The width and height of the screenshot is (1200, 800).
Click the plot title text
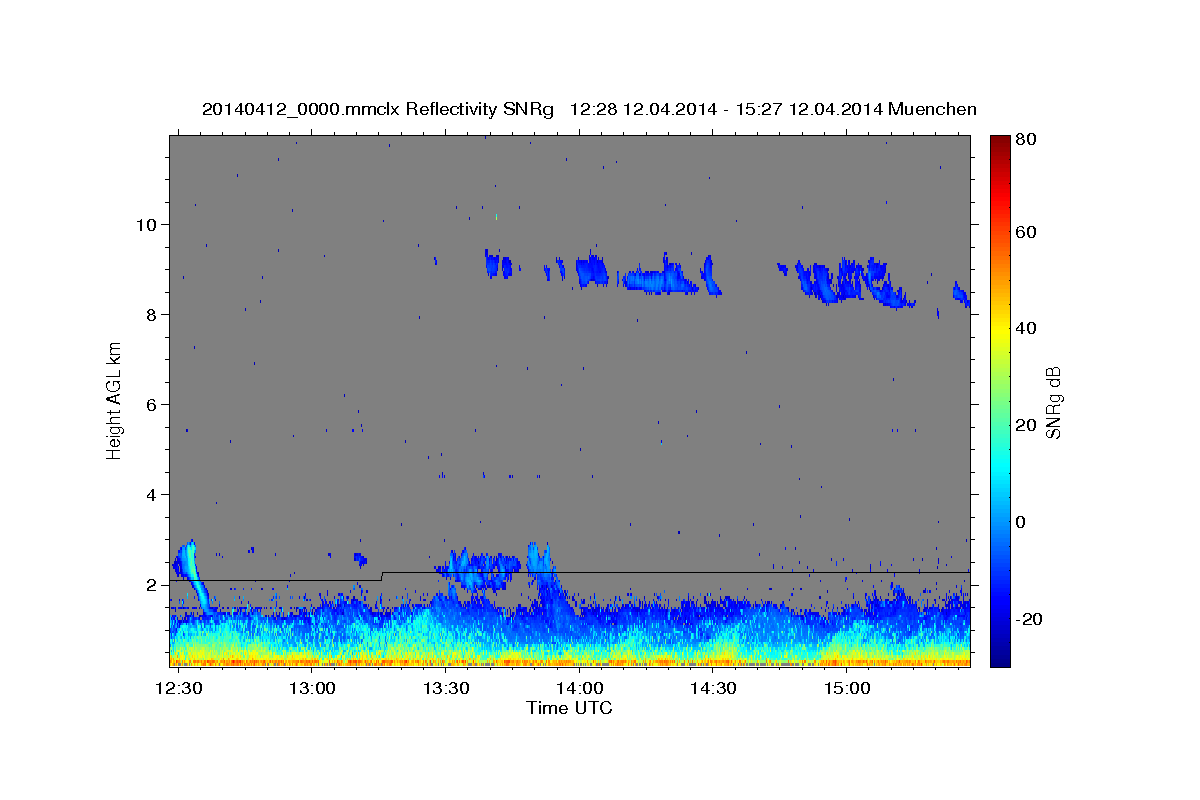[589, 109]
